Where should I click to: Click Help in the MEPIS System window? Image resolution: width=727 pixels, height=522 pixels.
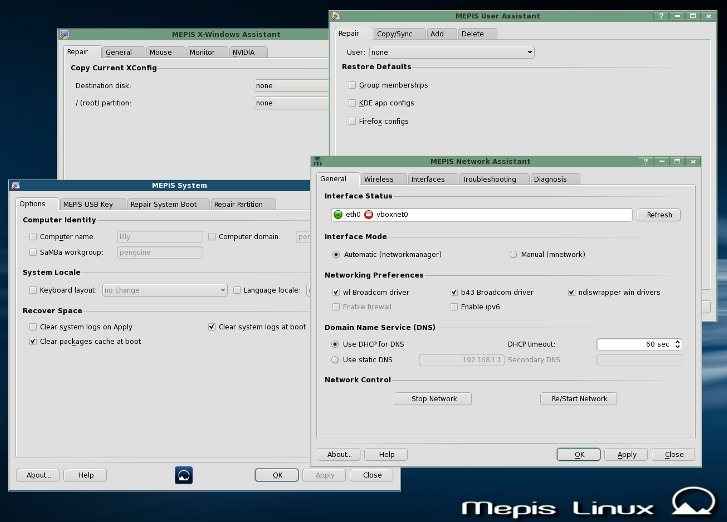pyautogui.click(x=86, y=475)
